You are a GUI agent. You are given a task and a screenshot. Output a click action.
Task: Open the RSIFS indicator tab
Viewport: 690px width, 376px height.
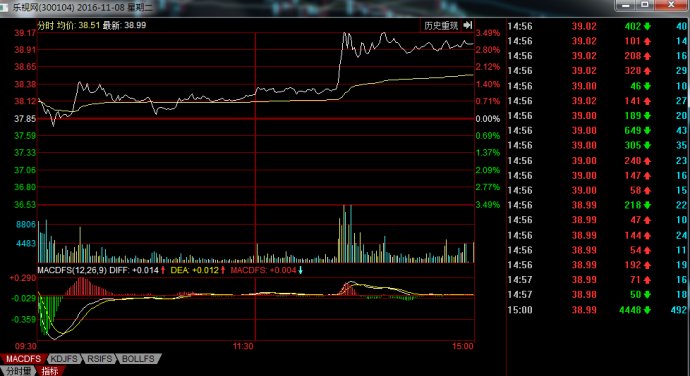[99, 359]
